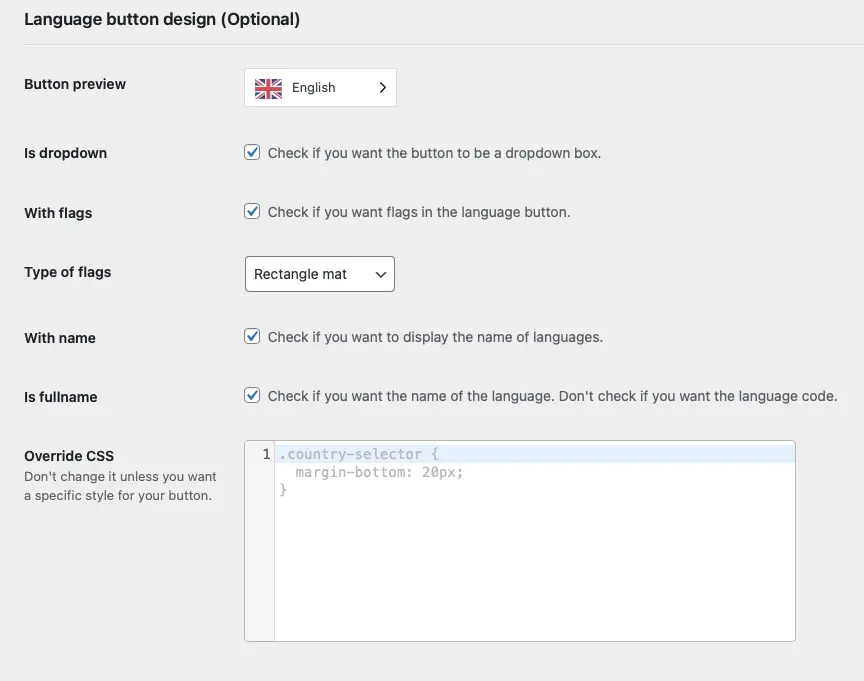864x681 pixels.
Task: Disable the With name checkbox
Action: (x=252, y=337)
